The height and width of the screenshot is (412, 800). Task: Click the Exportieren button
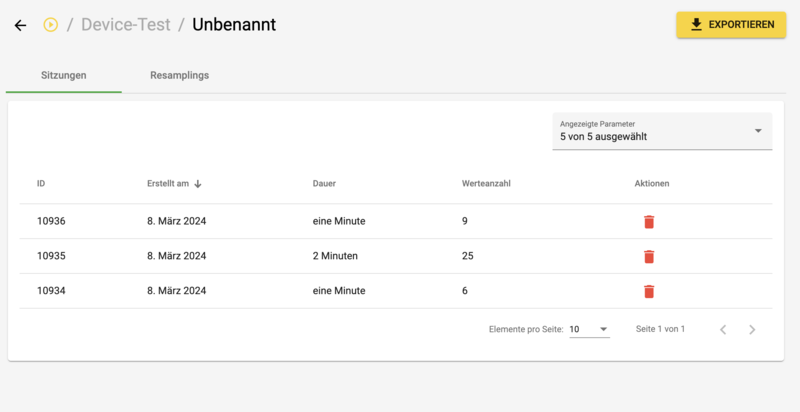(x=731, y=24)
